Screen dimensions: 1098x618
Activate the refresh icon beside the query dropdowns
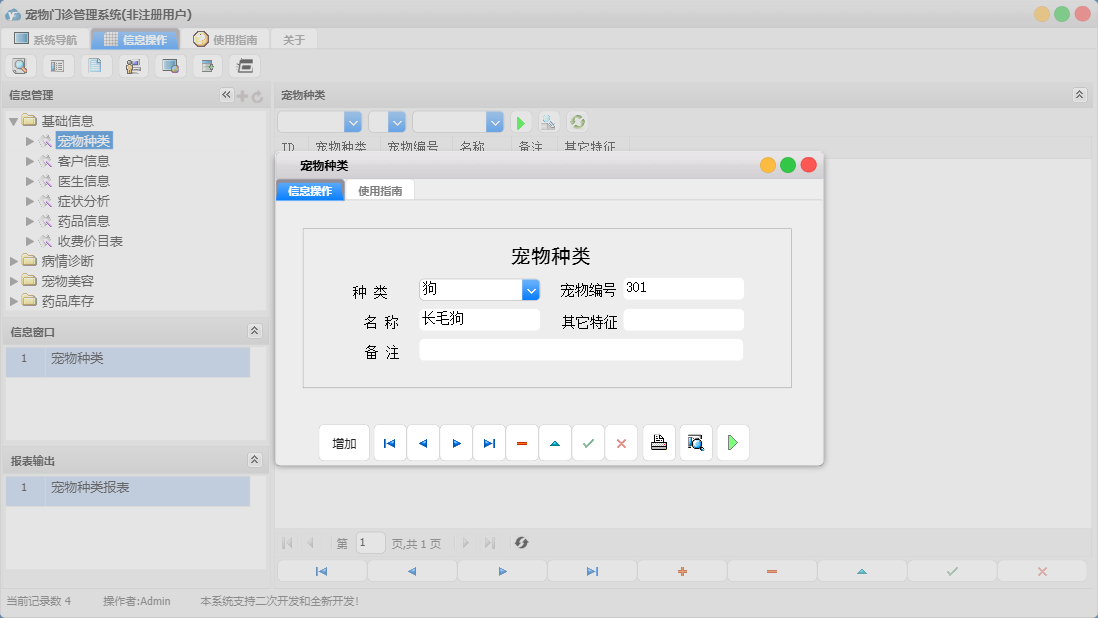(x=576, y=121)
